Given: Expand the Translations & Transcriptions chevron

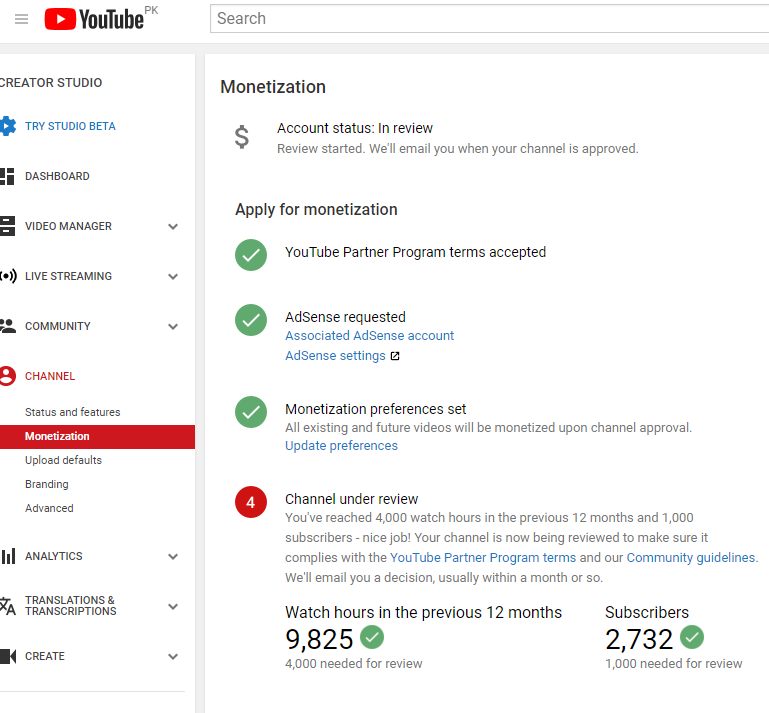Looking at the screenshot, I should pos(173,607).
